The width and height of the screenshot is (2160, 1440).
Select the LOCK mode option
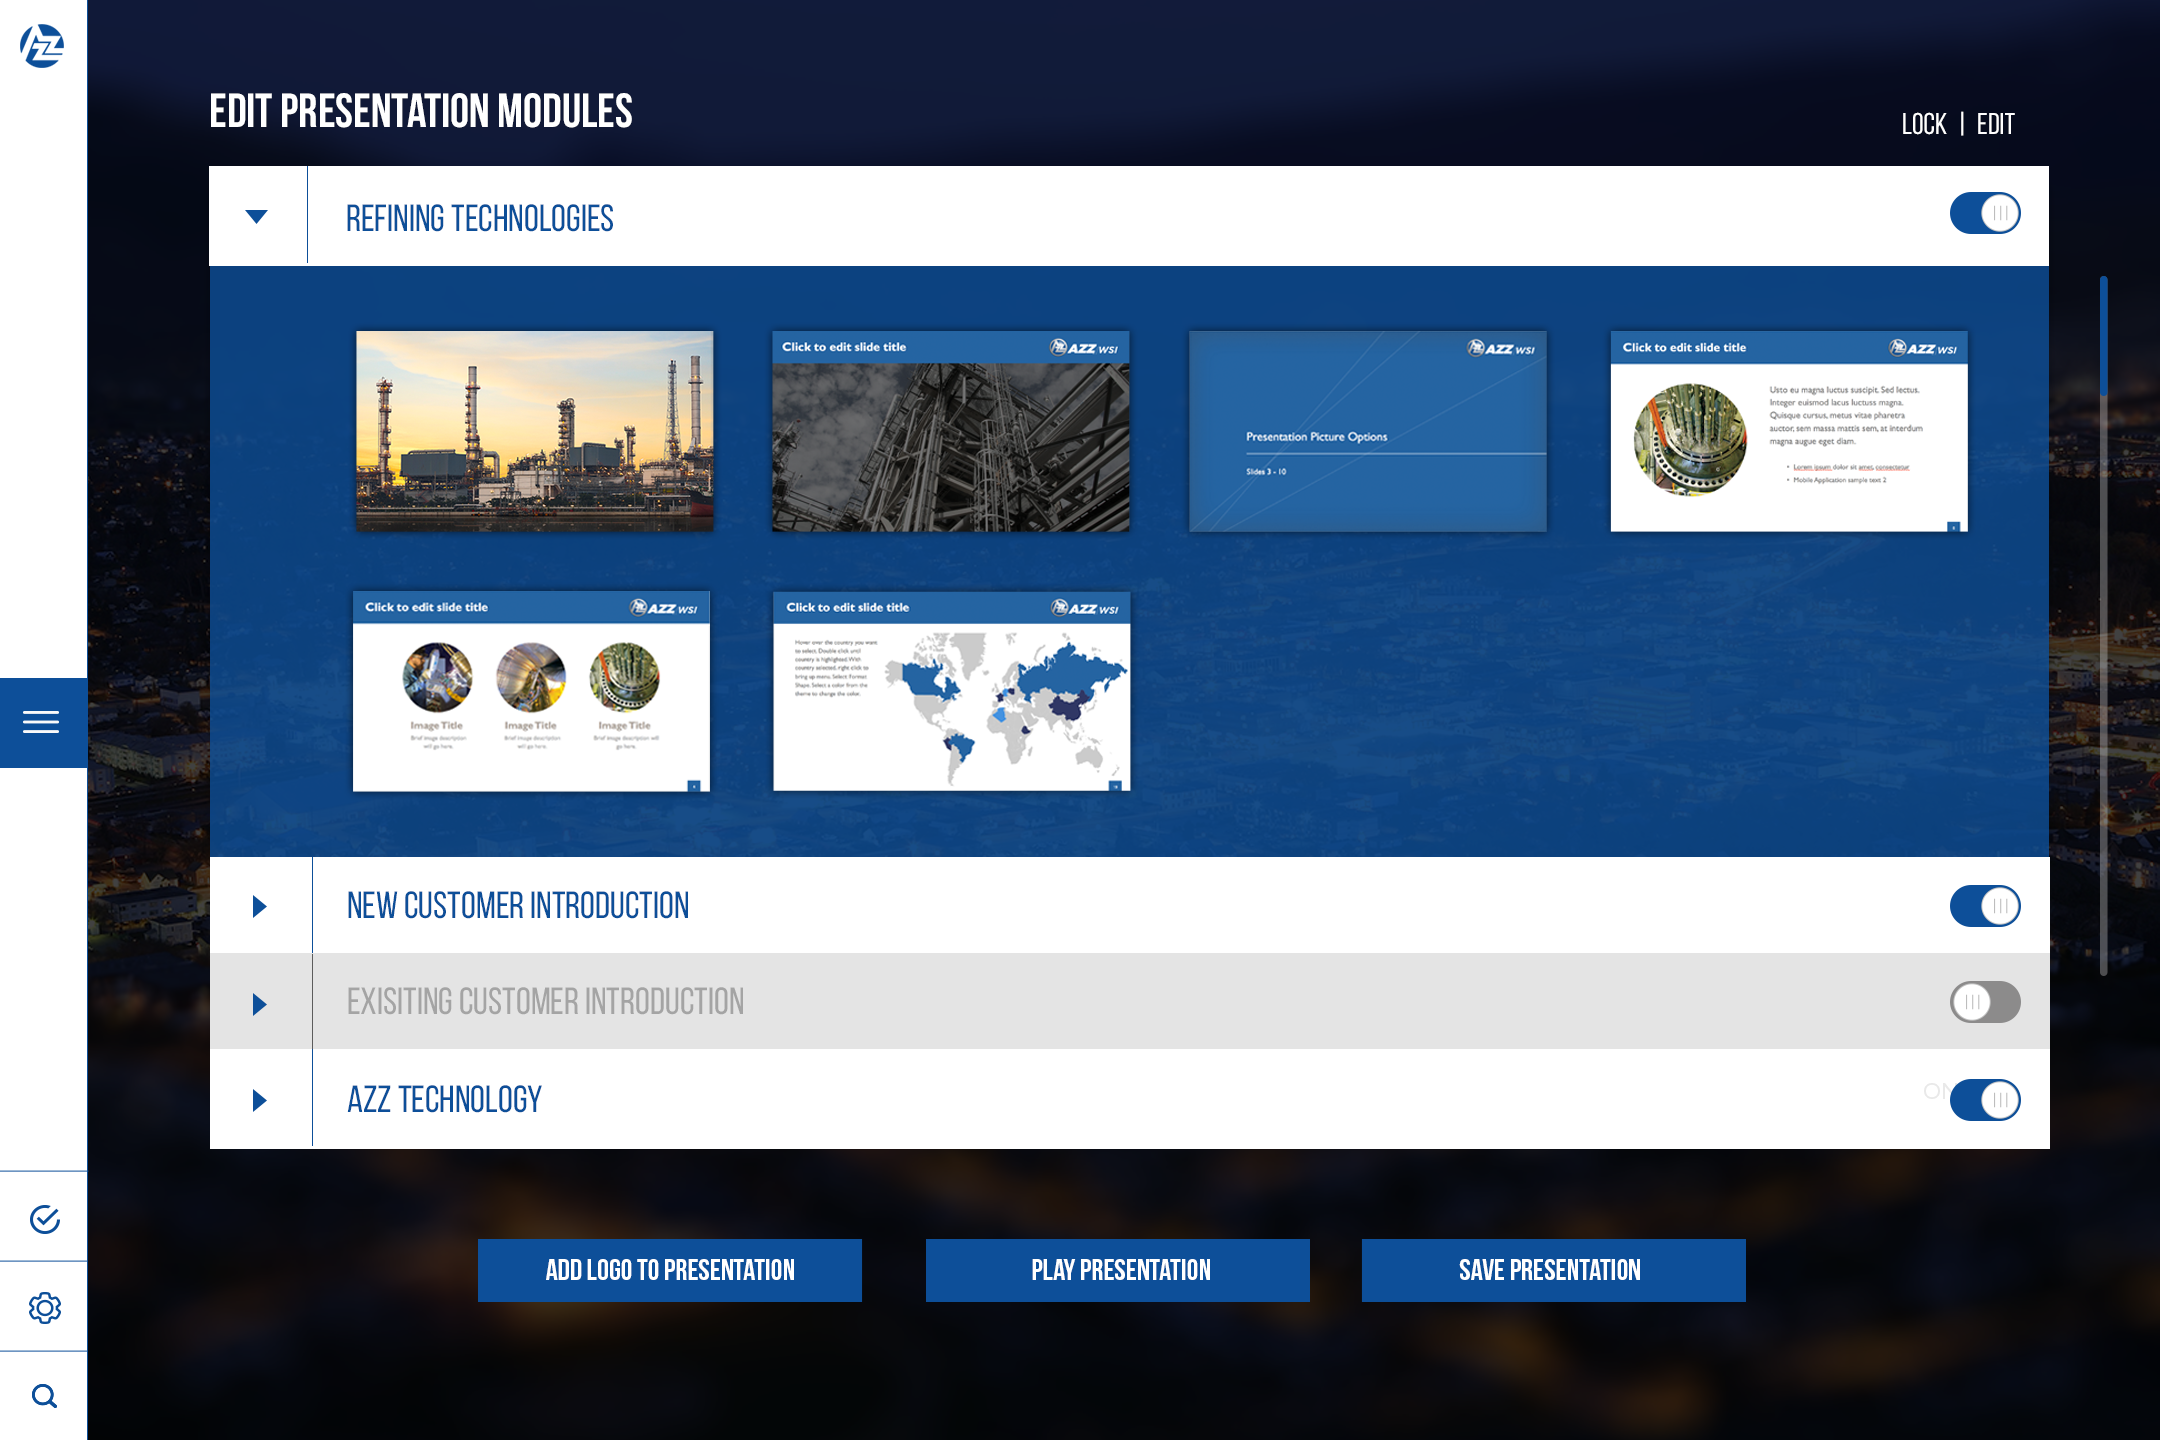pyautogui.click(x=1923, y=124)
